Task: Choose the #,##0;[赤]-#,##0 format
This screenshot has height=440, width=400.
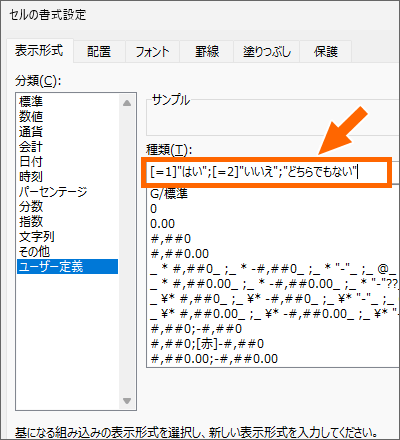Action: point(273,344)
